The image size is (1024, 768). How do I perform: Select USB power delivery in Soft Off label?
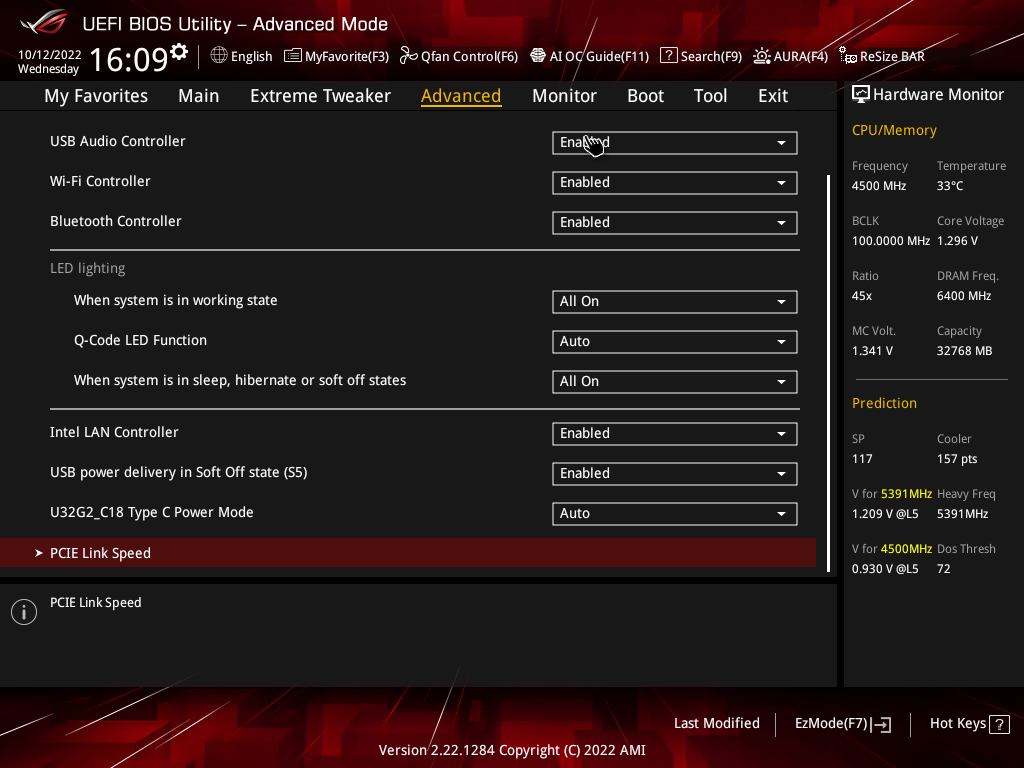(178, 472)
